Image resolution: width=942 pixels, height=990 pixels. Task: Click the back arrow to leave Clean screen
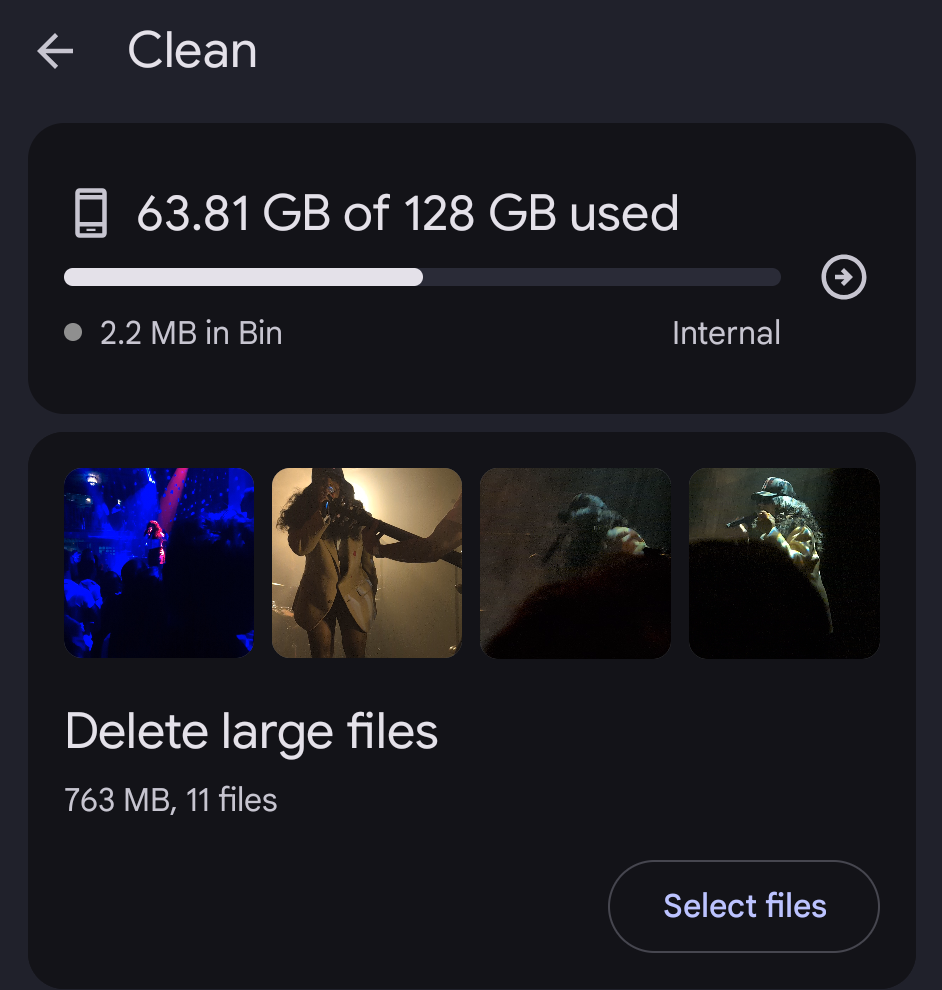55,51
